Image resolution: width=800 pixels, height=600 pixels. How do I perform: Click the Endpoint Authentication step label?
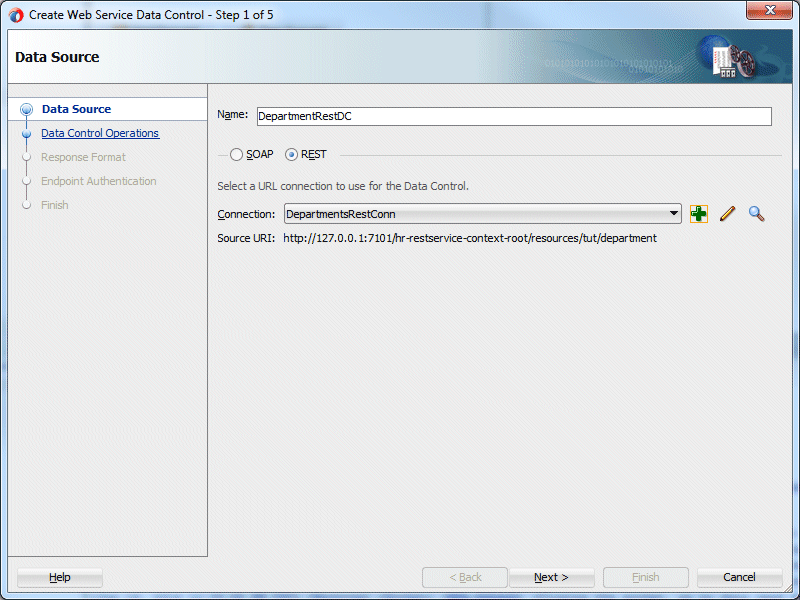[x=98, y=181]
